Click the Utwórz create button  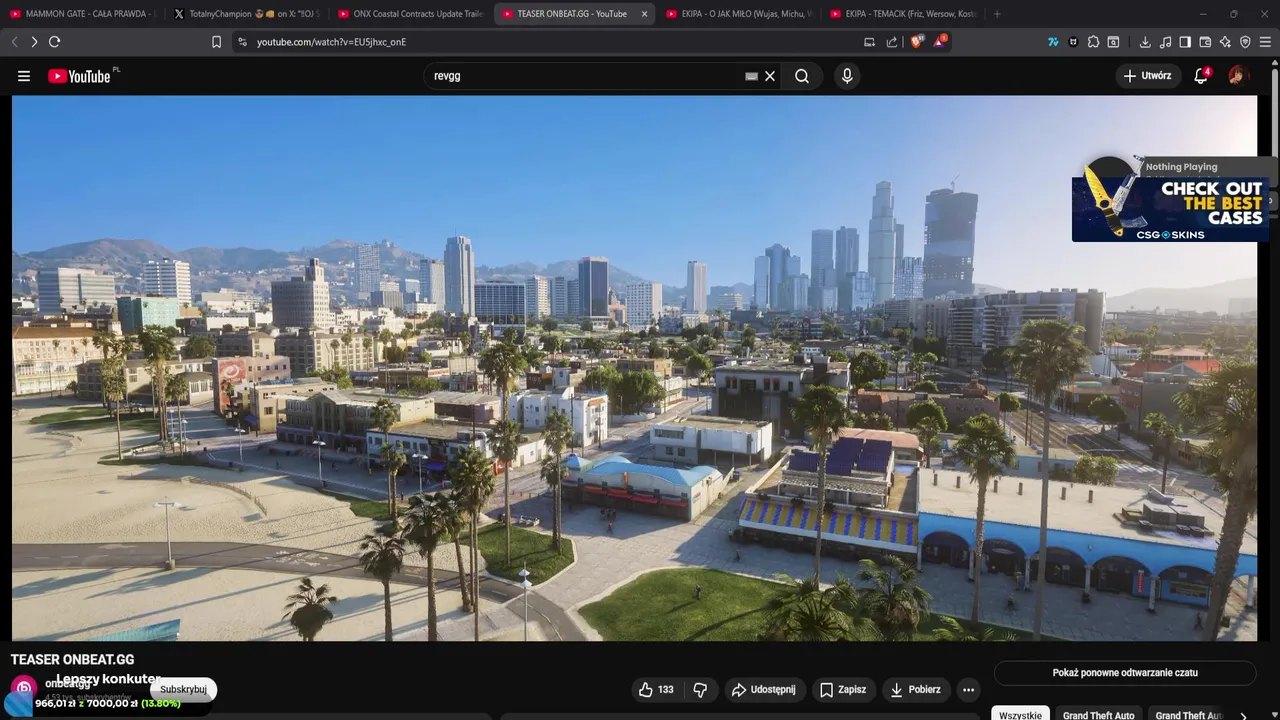pos(1147,76)
